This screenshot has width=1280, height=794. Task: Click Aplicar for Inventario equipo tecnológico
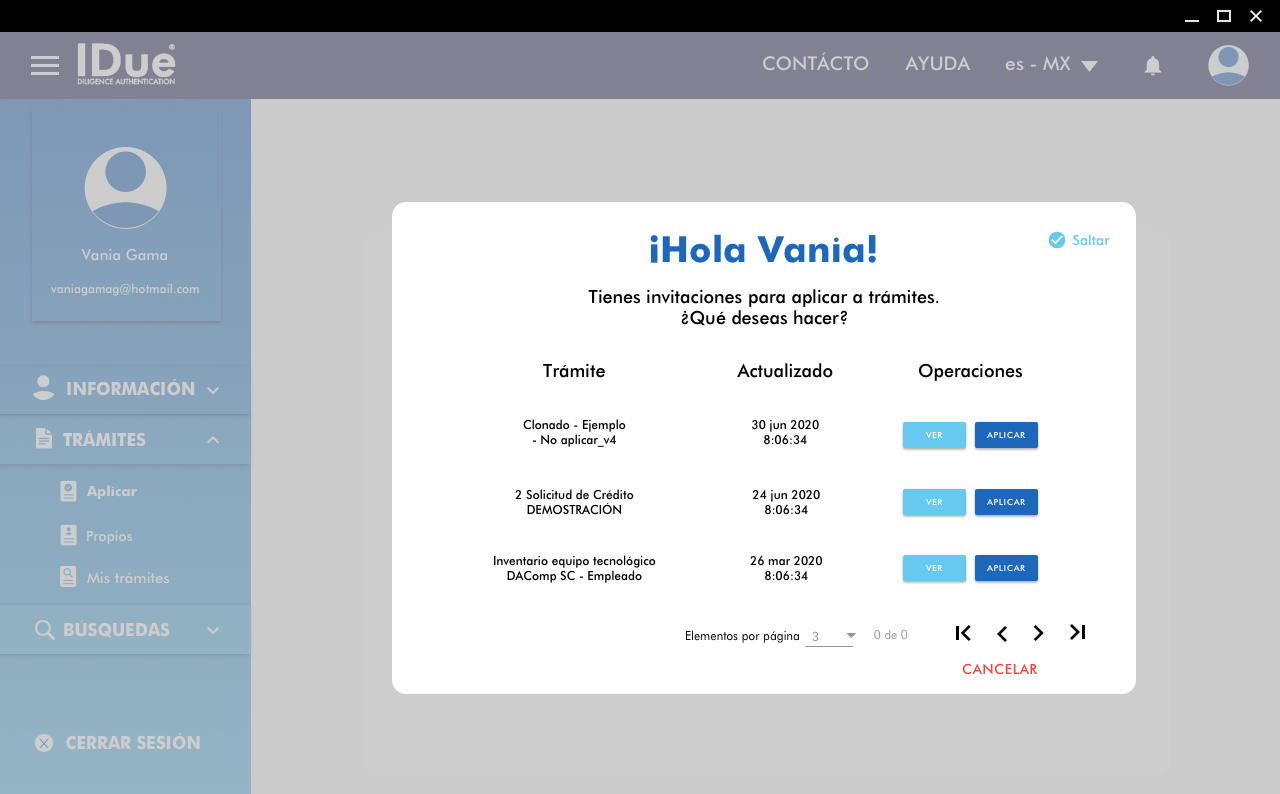tap(1006, 568)
